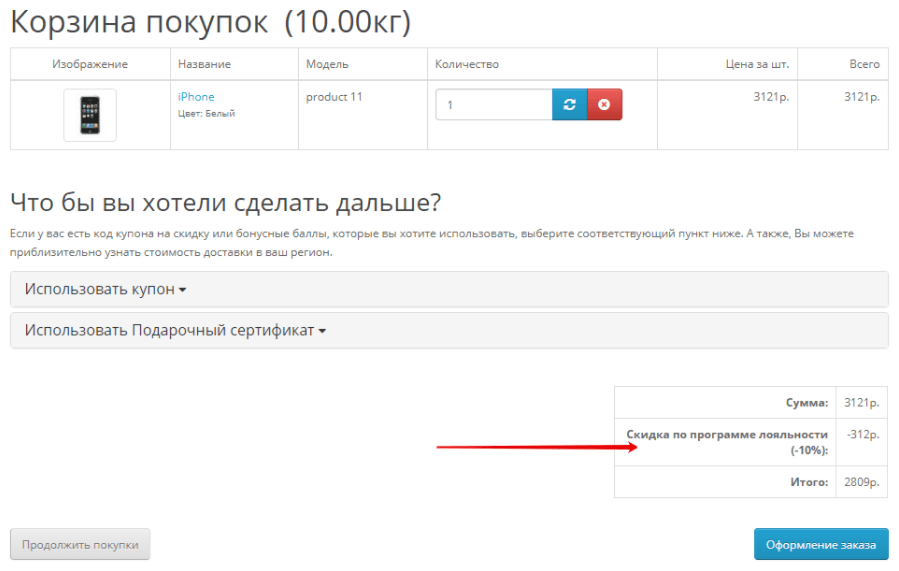Click the "Изображение" column header
The image size is (899, 571).
coord(90,64)
